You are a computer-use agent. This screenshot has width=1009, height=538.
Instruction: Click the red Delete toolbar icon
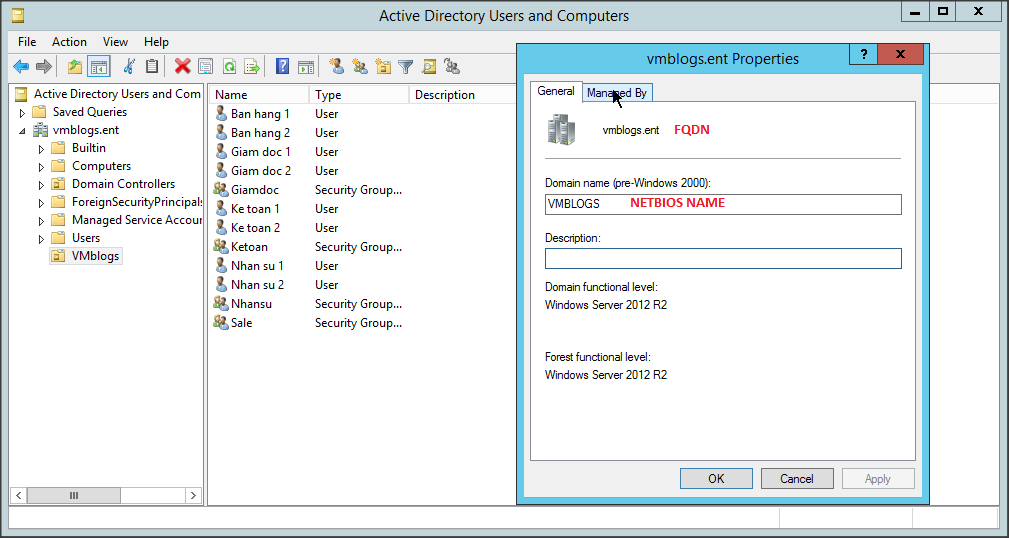coord(182,67)
